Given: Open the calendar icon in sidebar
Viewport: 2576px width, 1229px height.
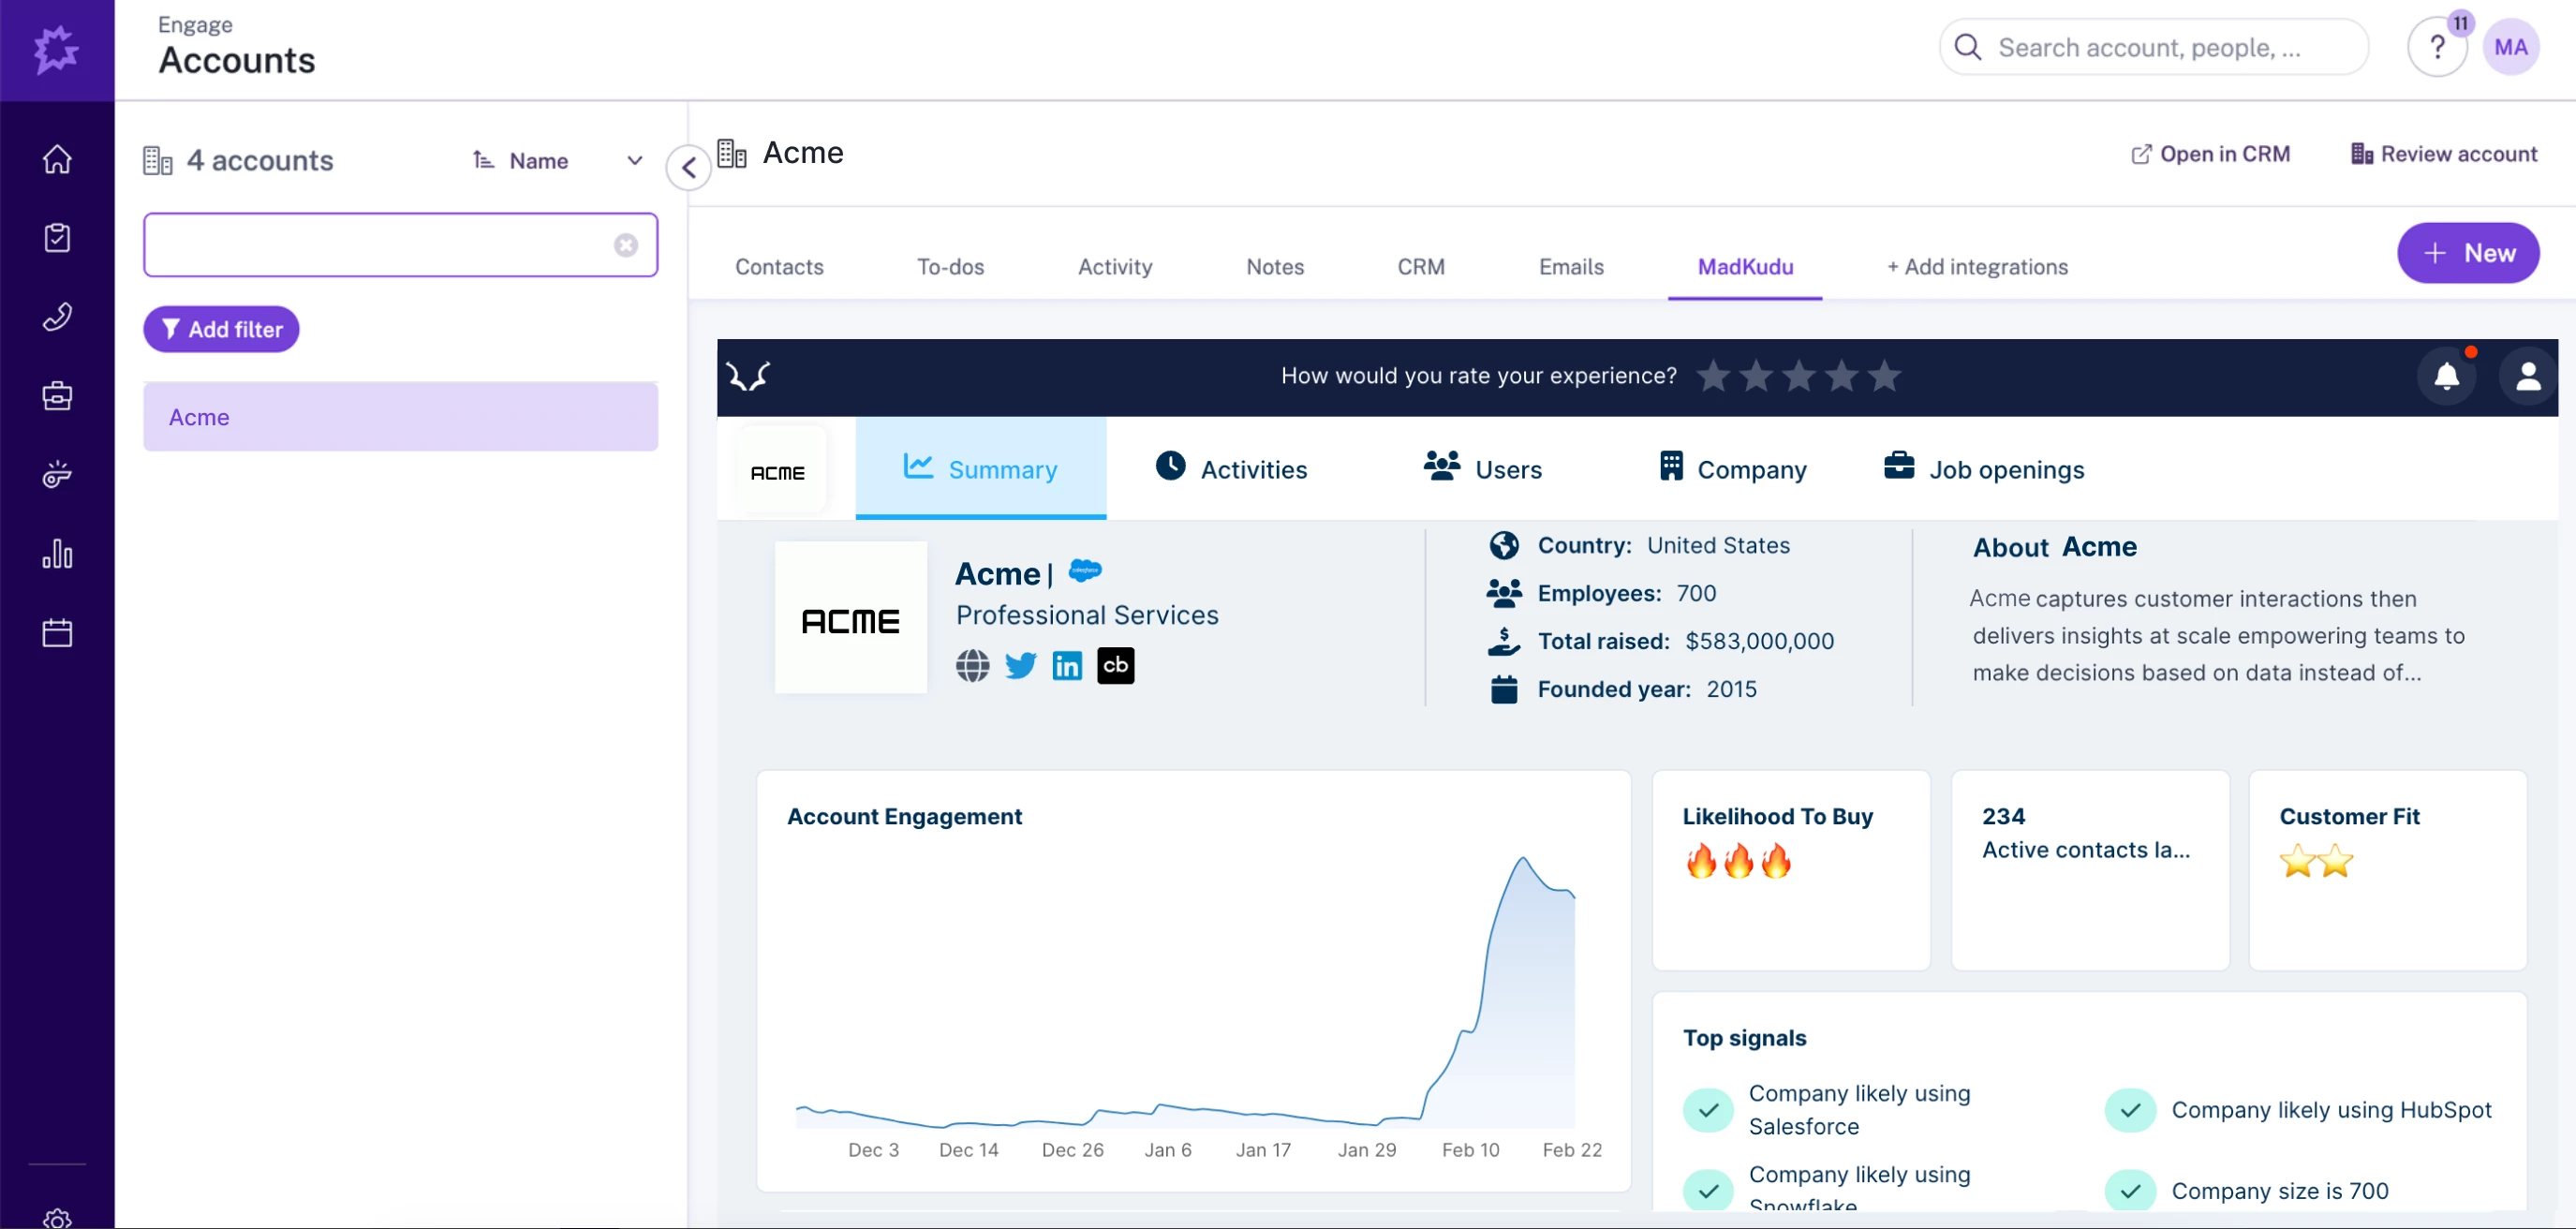Looking at the screenshot, I should click(x=57, y=632).
